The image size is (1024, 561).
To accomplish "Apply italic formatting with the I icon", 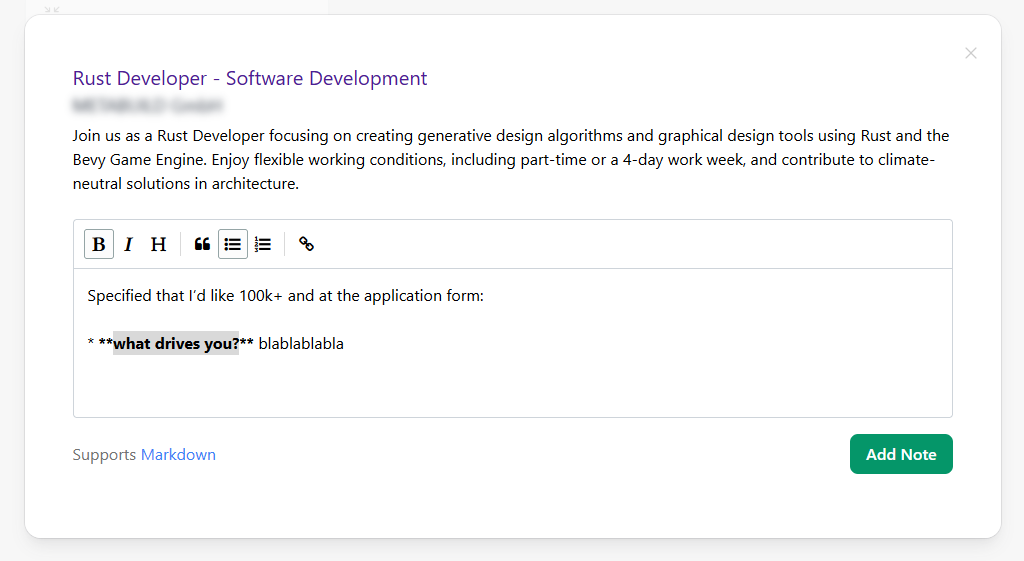I will pyautogui.click(x=129, y=244).
